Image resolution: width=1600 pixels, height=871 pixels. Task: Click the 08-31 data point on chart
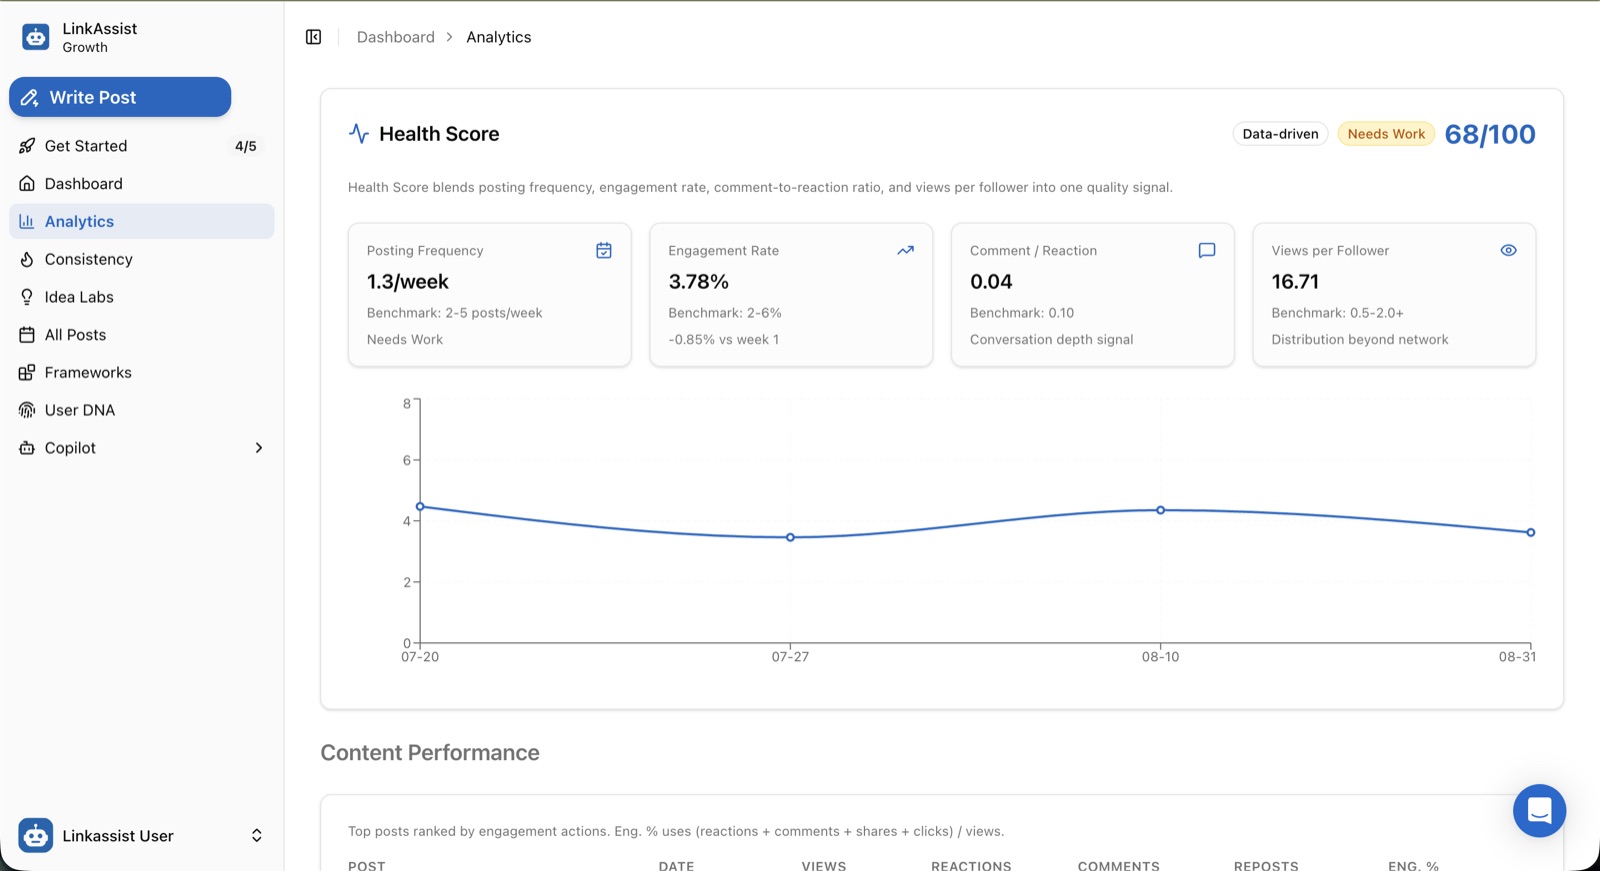click(x=1531, y=532)
